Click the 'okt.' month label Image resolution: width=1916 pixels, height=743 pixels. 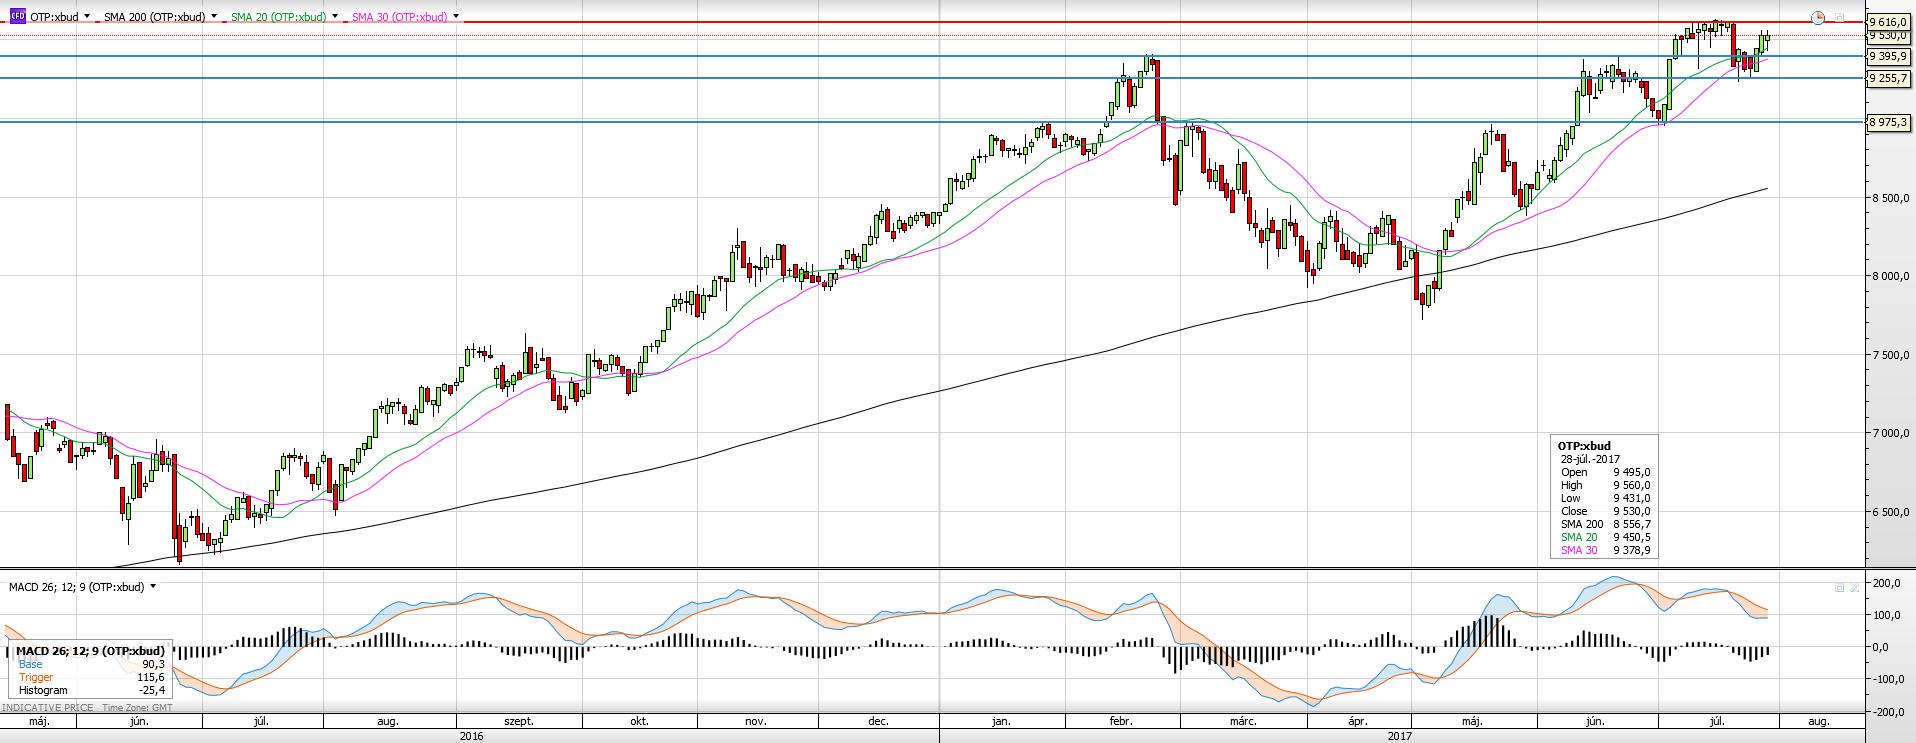639,721
